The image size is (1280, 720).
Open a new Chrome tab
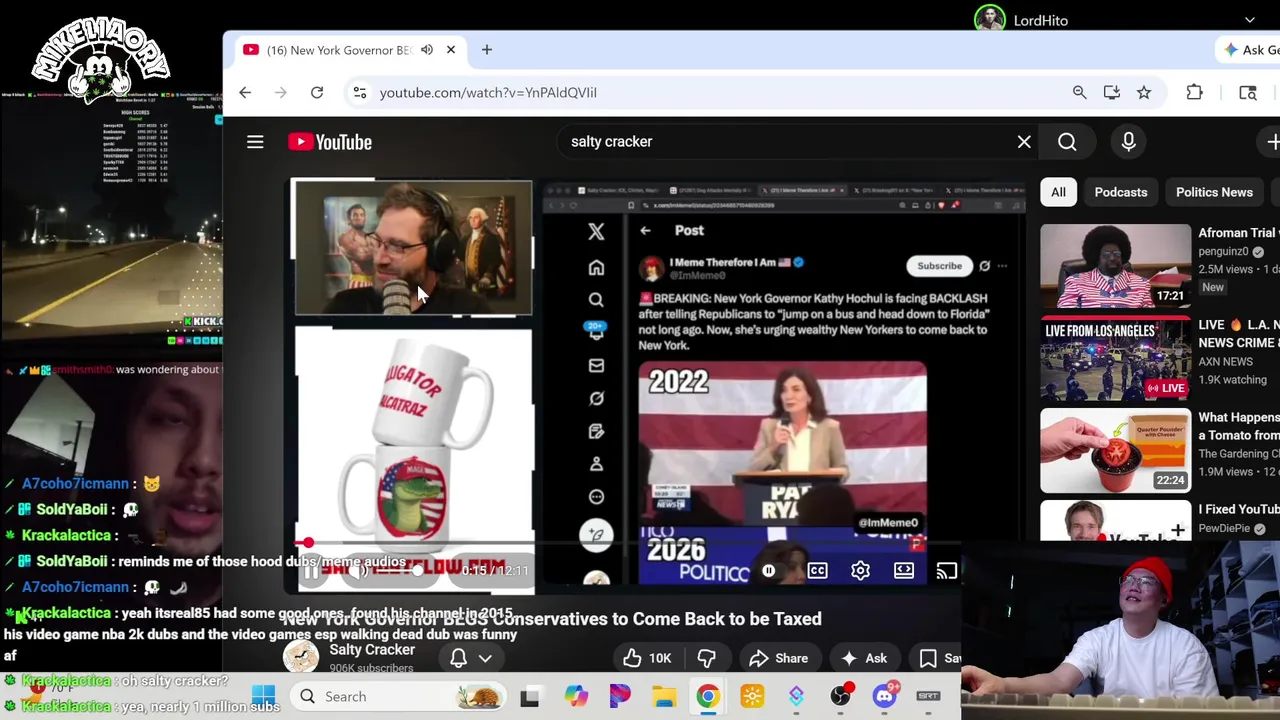point(487,50)
